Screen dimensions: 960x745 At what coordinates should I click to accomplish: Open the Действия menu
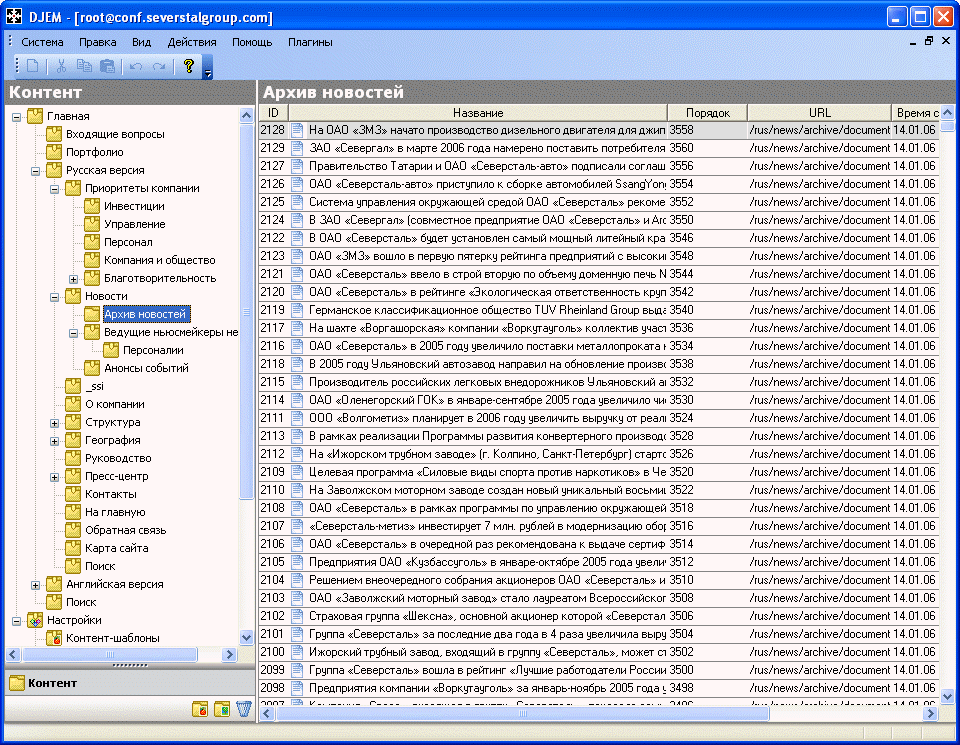(x=192, y=42)
